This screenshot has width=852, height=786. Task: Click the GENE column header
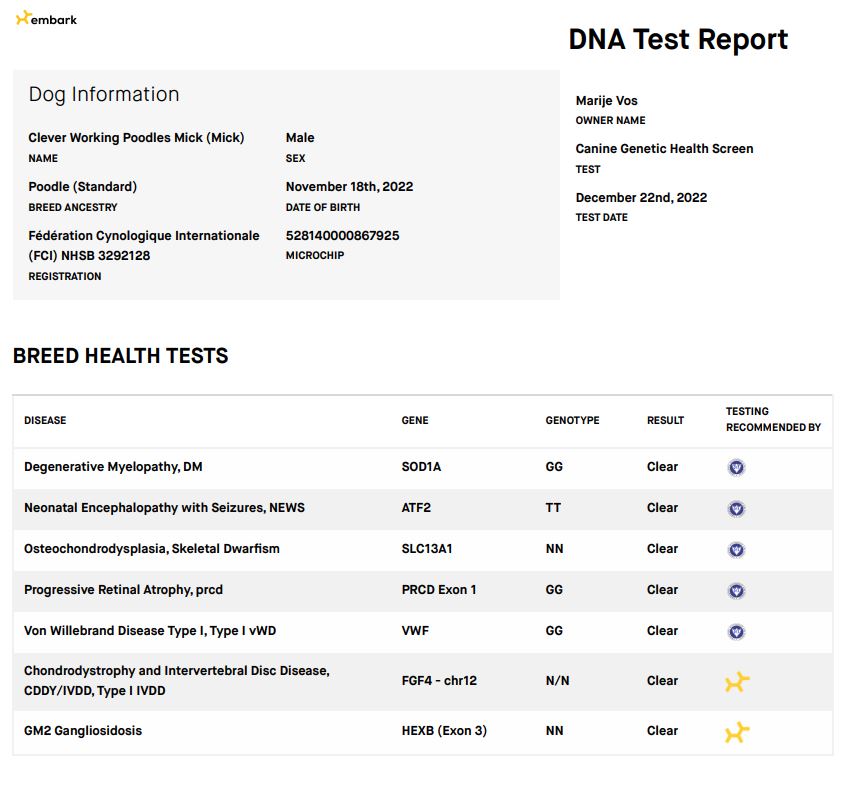(414, 420)
